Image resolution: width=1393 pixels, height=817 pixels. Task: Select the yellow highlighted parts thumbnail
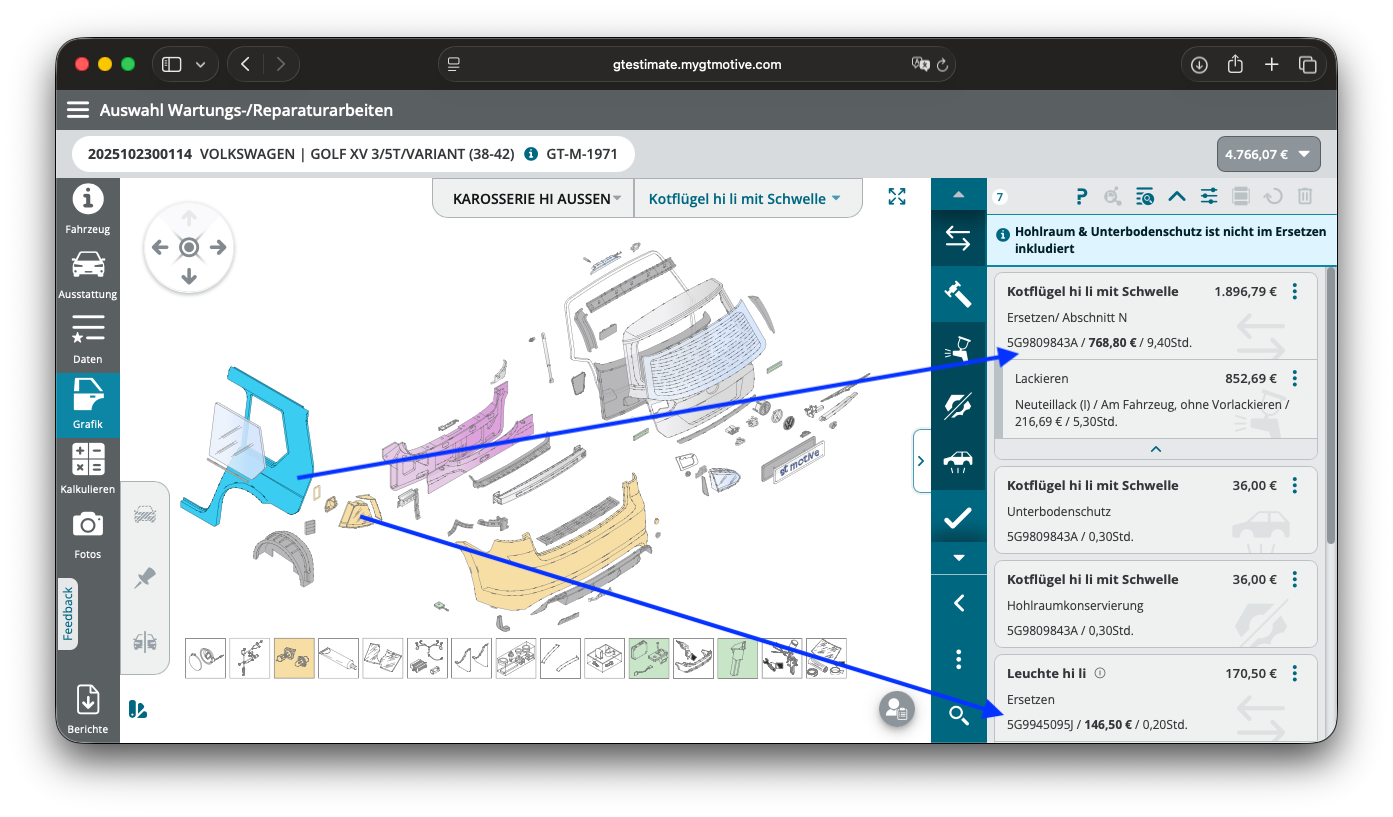(294, 659)
